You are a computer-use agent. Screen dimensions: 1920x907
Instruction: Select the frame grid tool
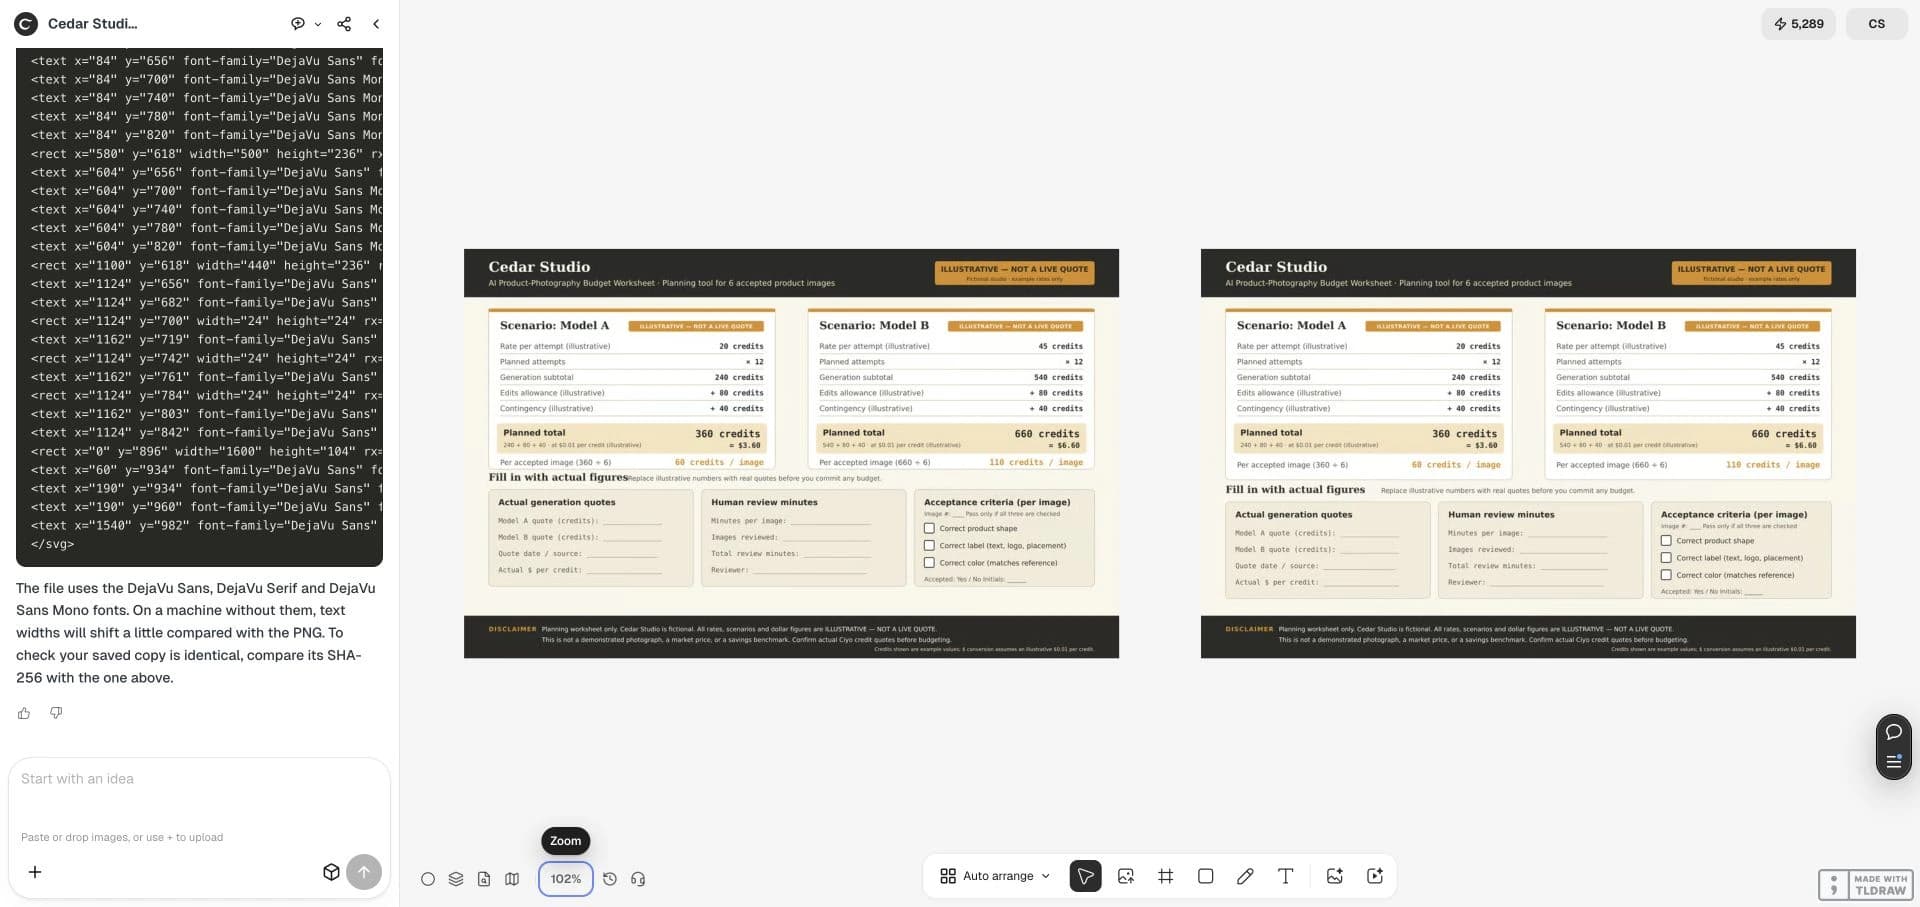click(1166, 876)
